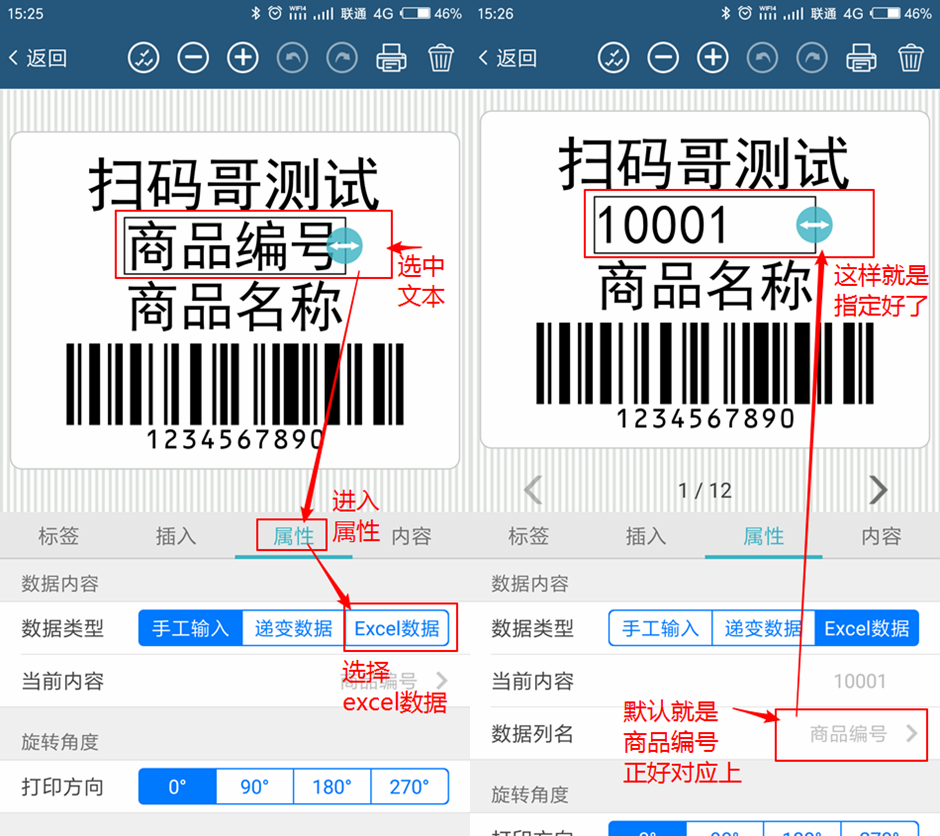This screenshot has width=940, height=836.
Task: Open 标签 tab in left screen
Action: click(x=59, y=536)
